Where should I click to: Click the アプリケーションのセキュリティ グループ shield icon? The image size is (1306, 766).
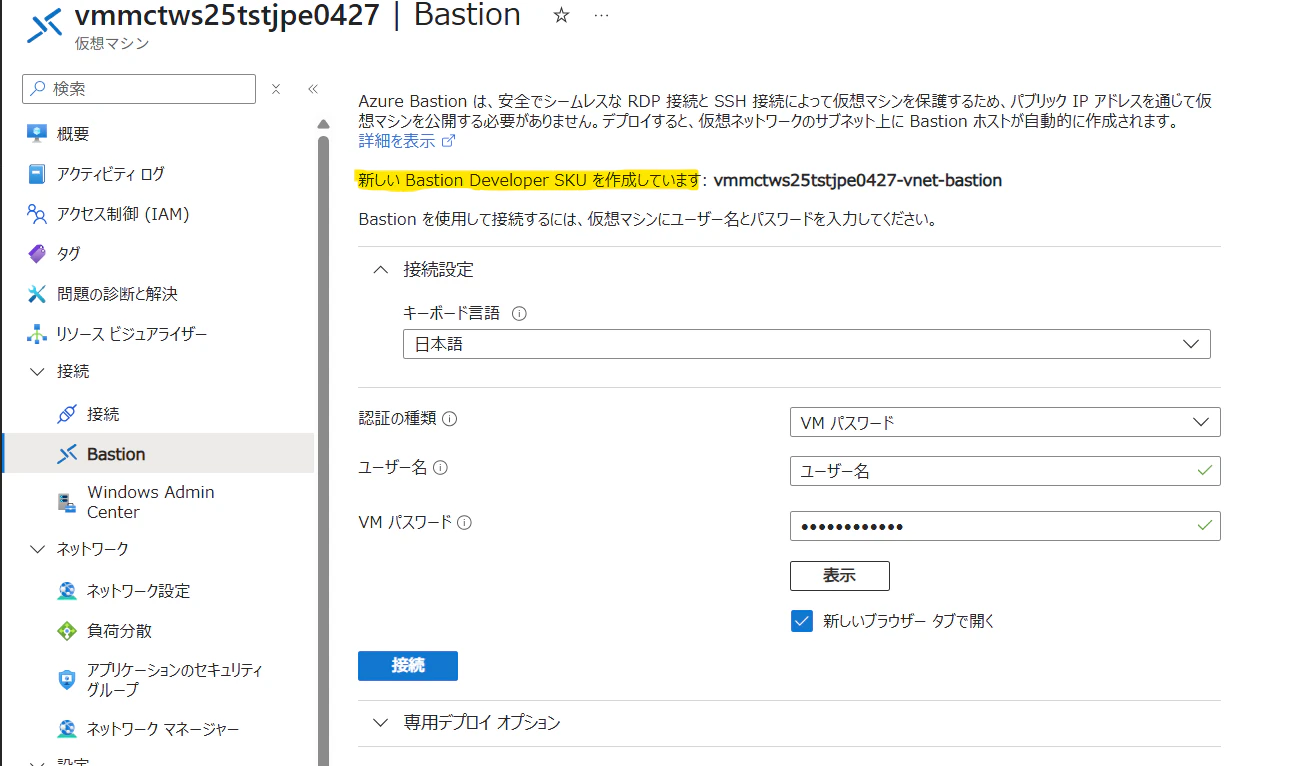pyautogui.click(x=67, y=680)
